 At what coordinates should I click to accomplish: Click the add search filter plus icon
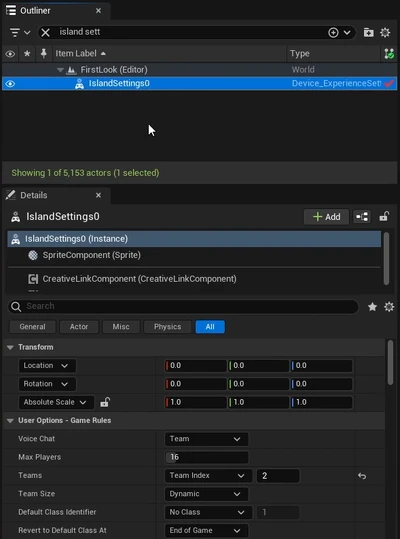coord(333,32)
